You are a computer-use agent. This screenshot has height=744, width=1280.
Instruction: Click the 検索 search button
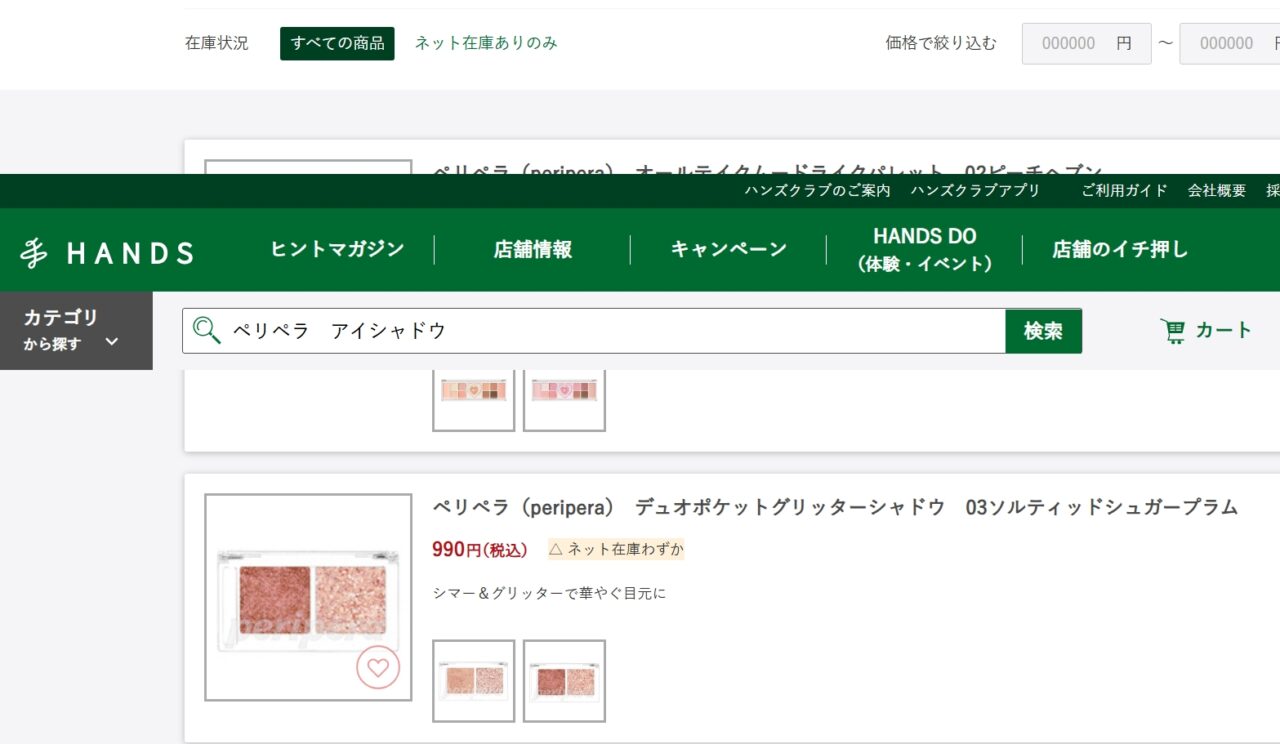[x=1043, y=331]
